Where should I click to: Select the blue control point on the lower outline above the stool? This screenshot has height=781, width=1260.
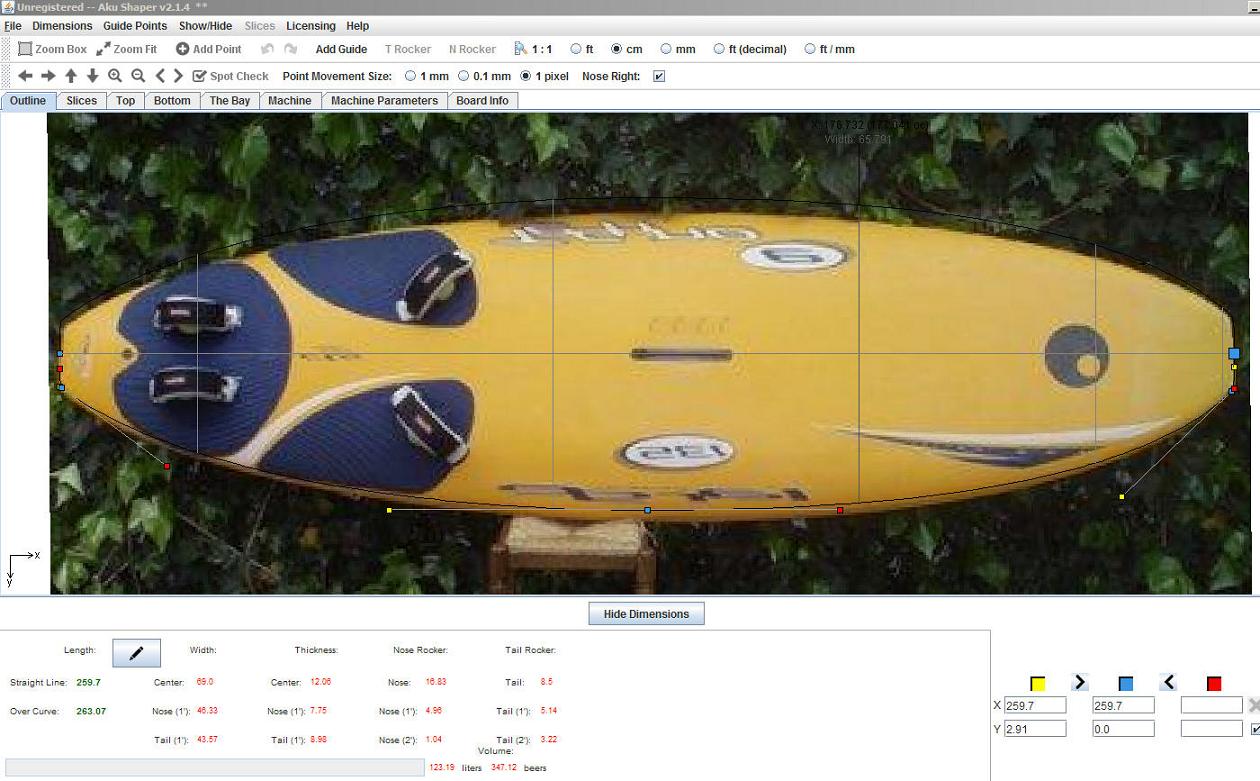pos(647,510)
